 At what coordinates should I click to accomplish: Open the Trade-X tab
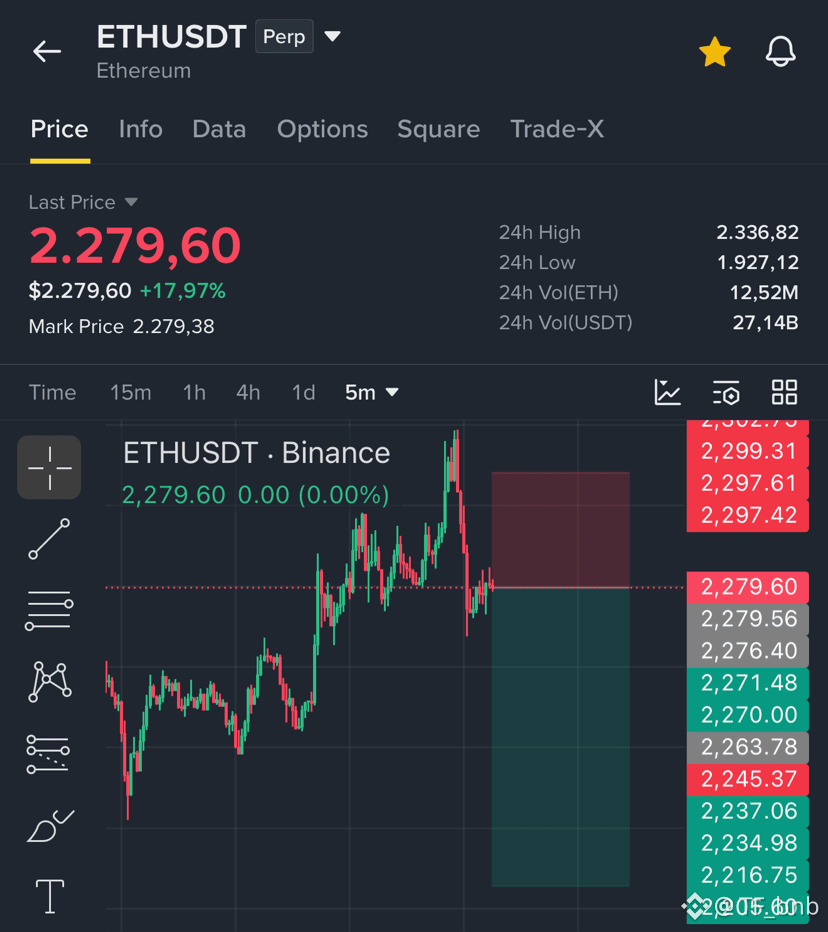(557, 129)
